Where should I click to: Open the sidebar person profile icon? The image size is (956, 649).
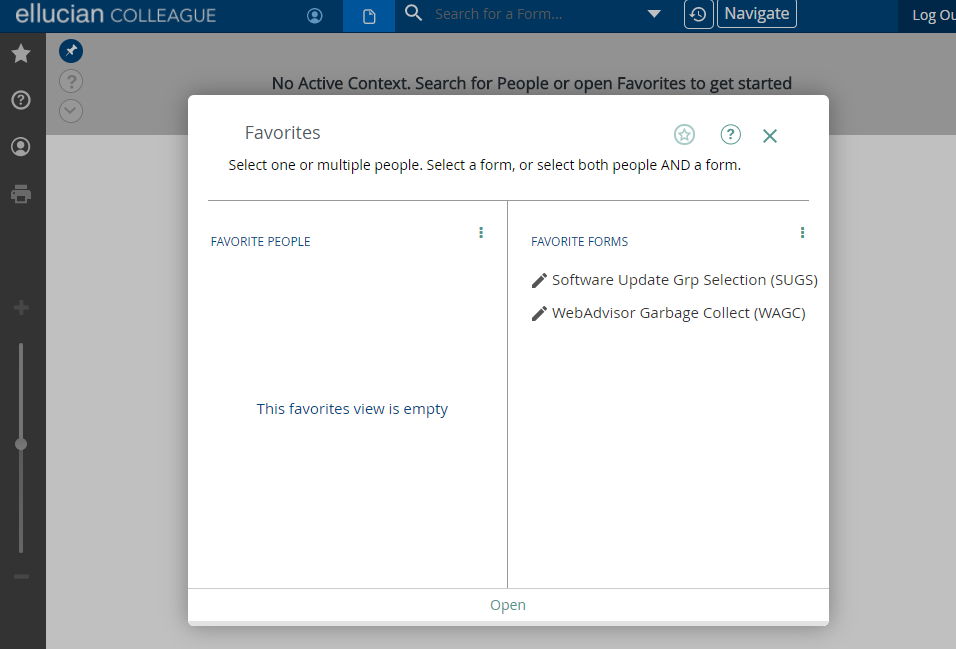tap(21, 147)
